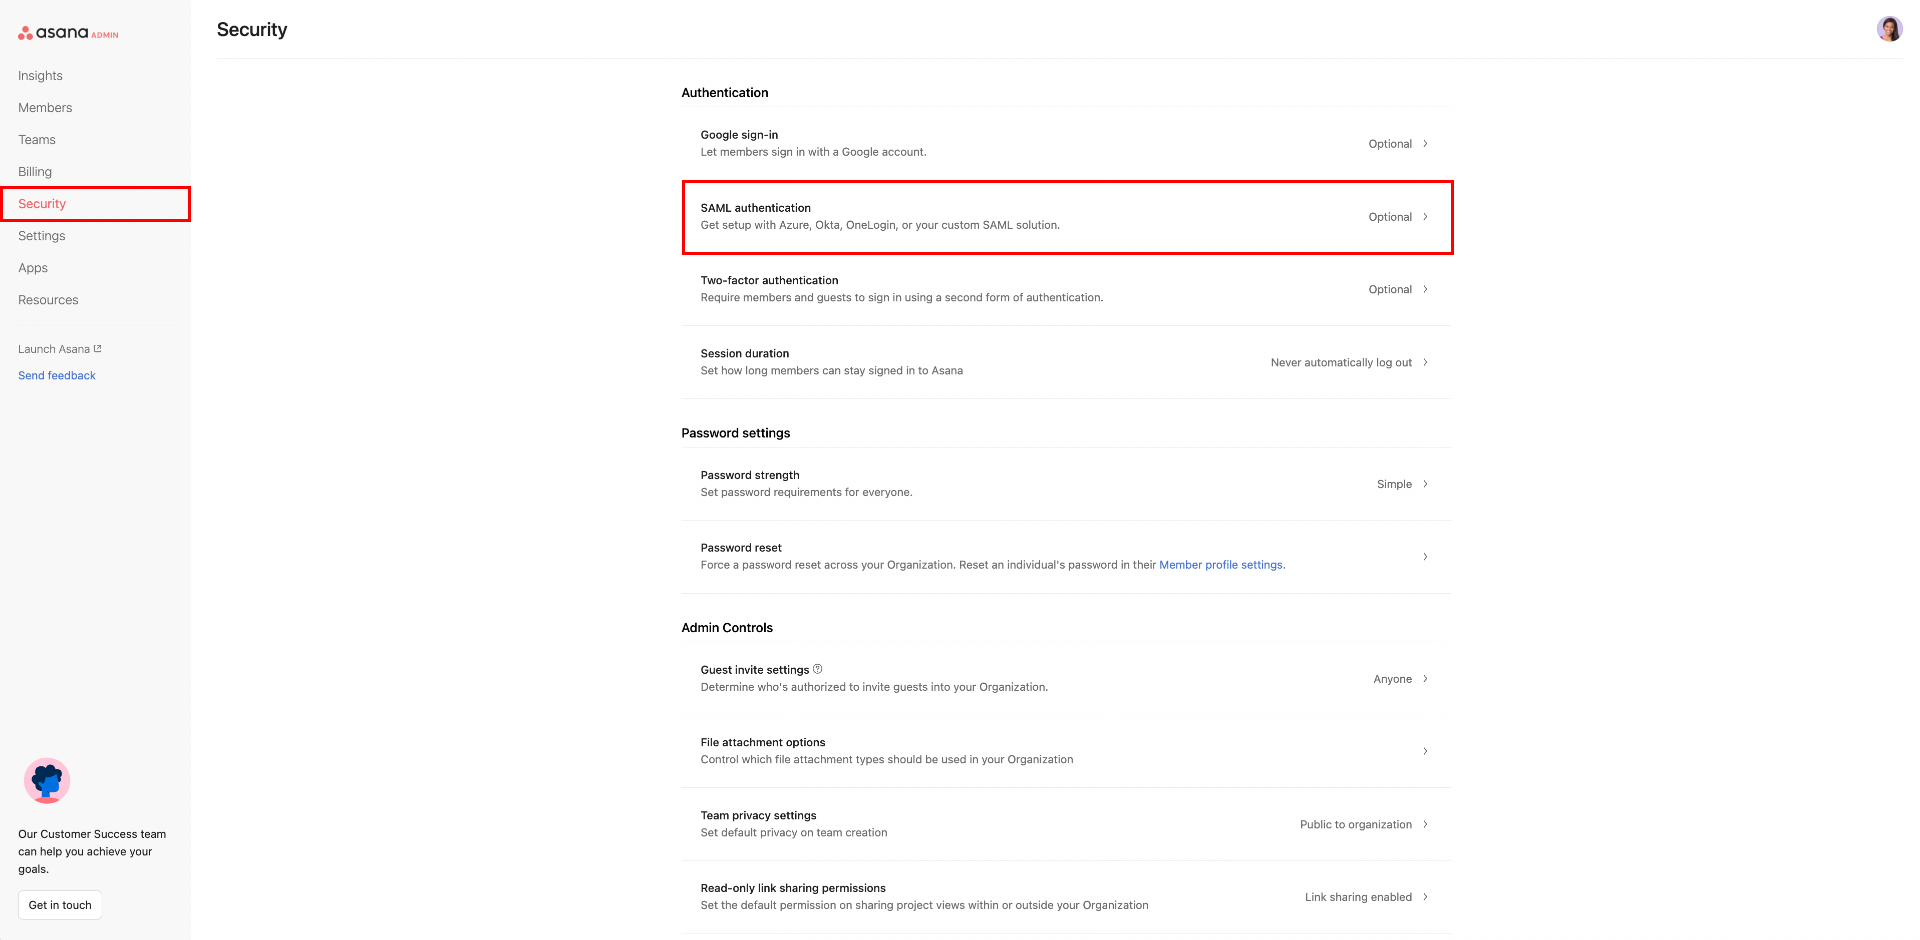The width and height of the screenshot is (1920, 940).
Task: Click the Asana admin logo
Action: pyautogui.click(x=68, y=33)
